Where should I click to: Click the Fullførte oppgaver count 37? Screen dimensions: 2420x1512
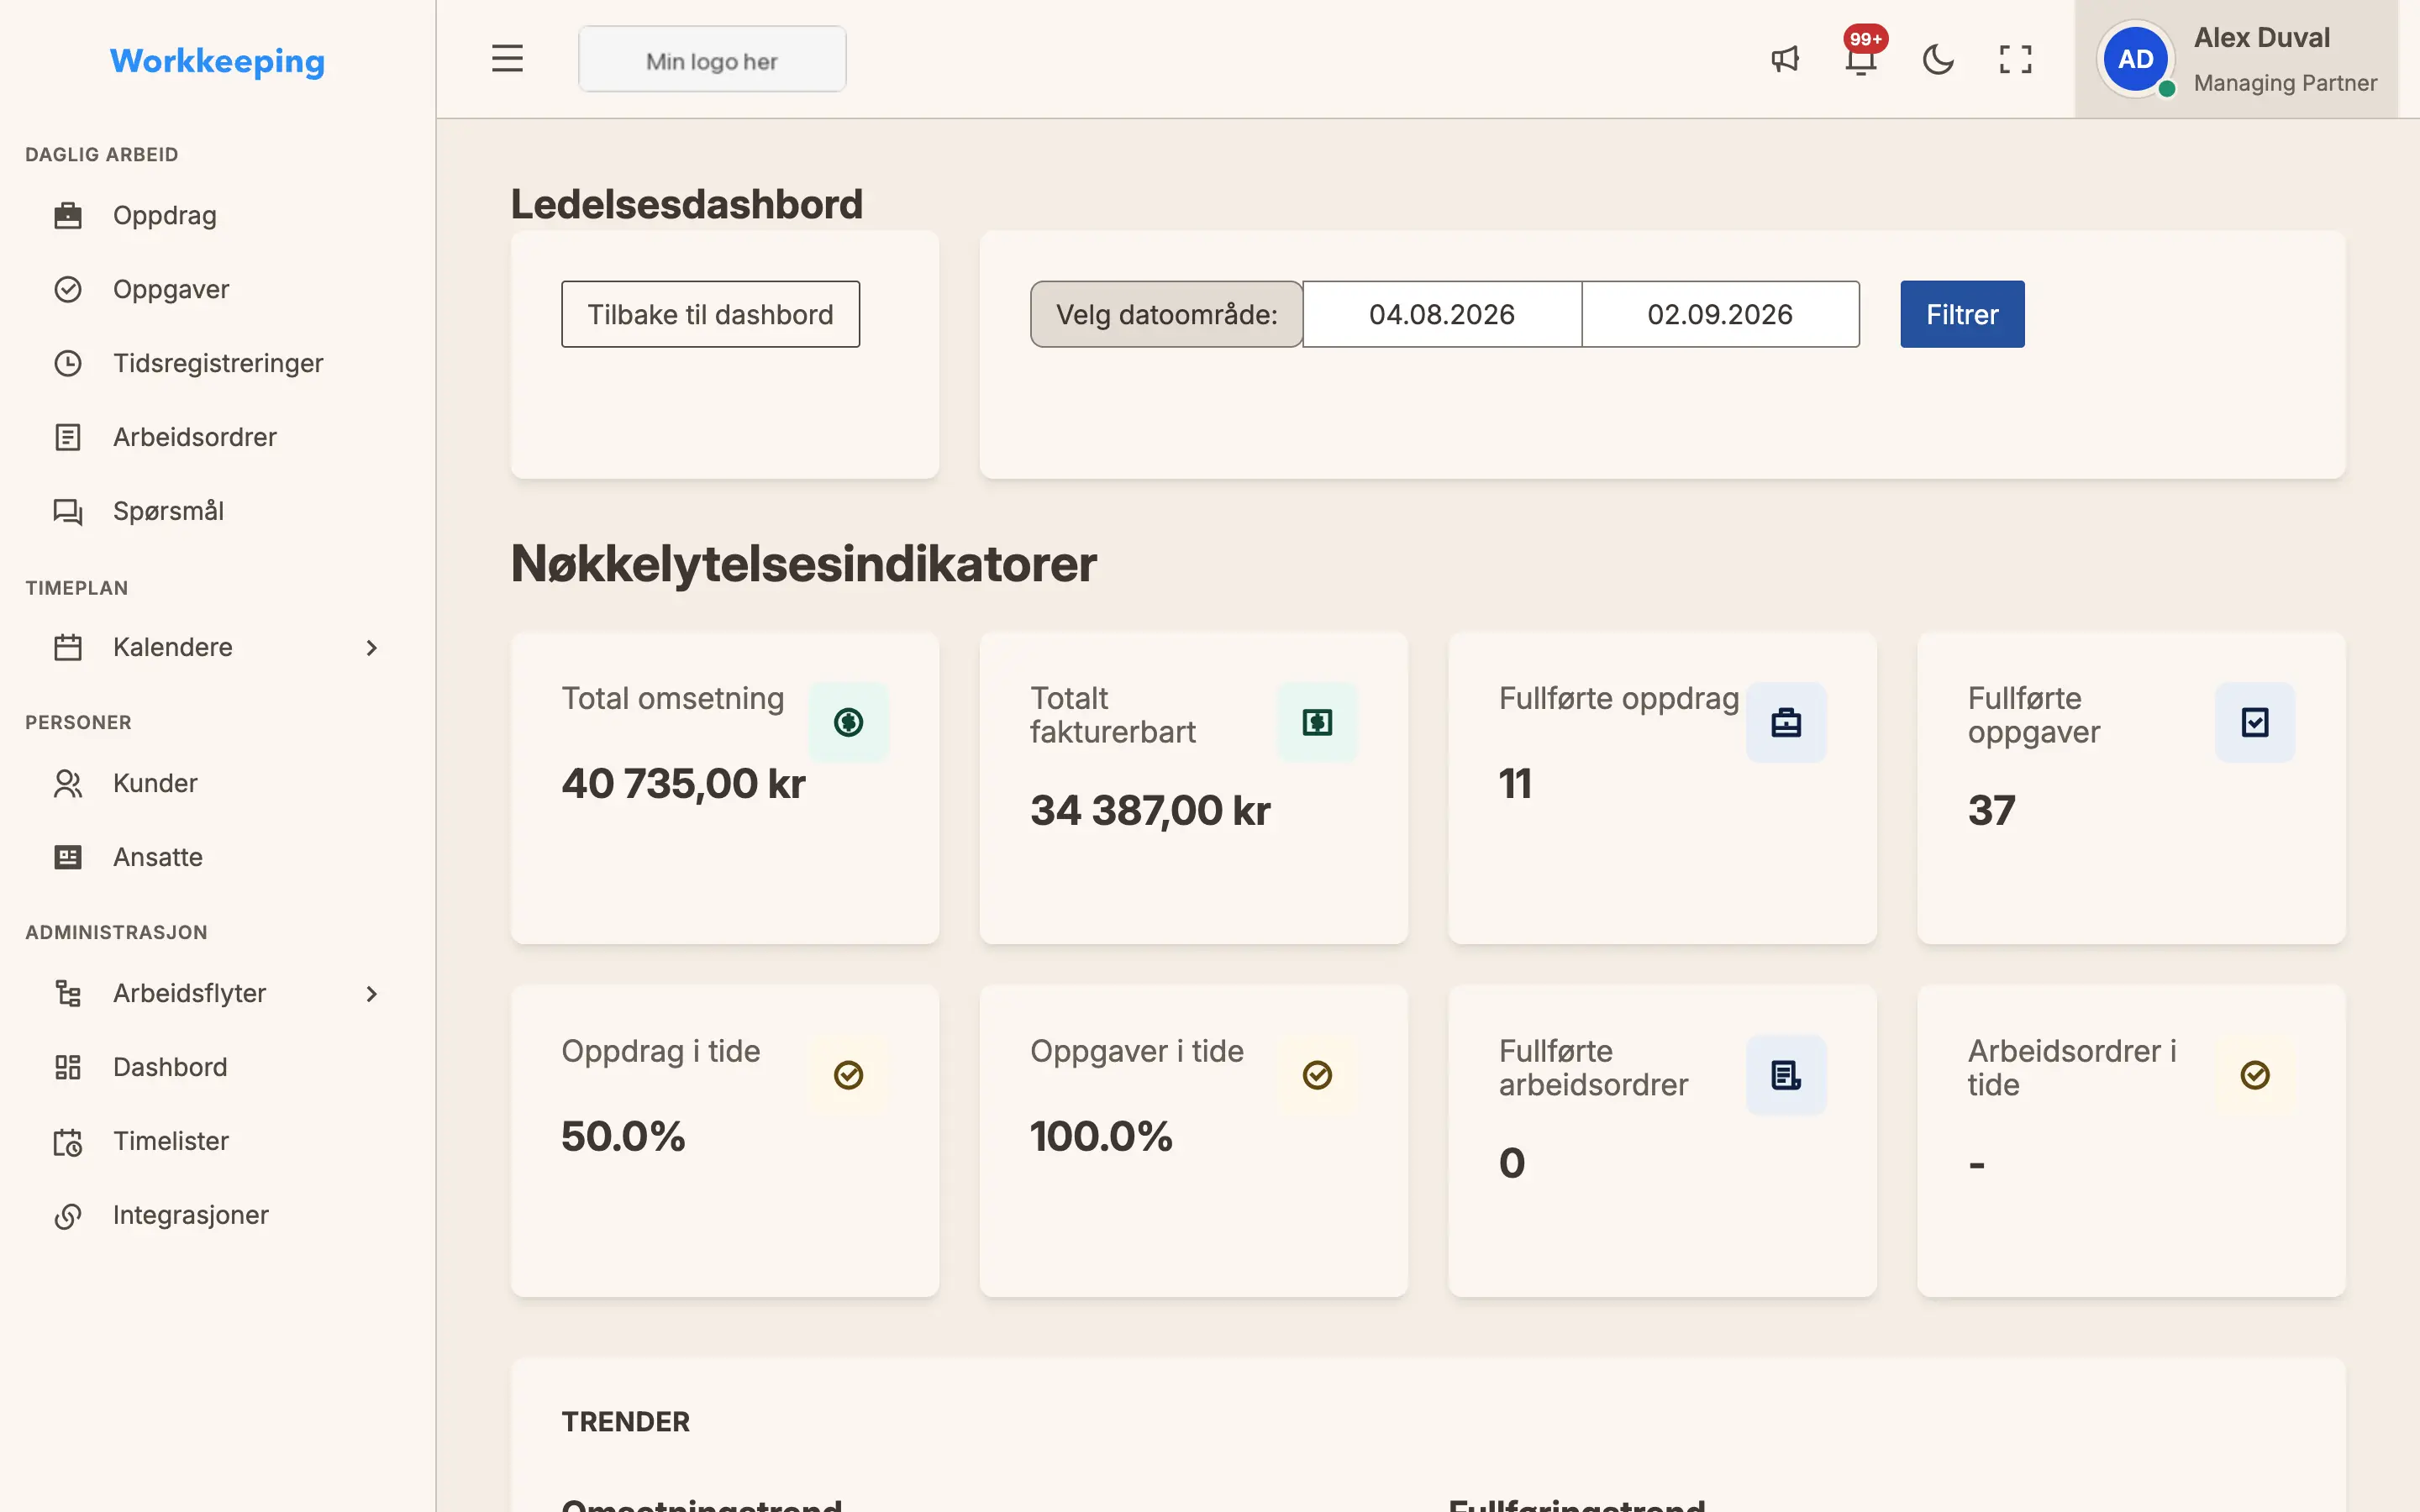coord(1991,810)
